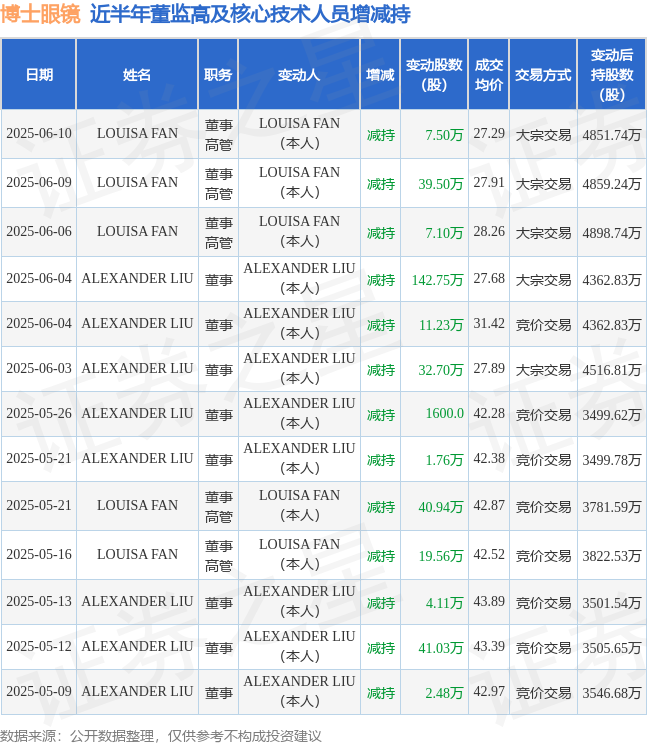Select the average price 27.91
This screenshot has width=647, height=745.
[489, 182]
